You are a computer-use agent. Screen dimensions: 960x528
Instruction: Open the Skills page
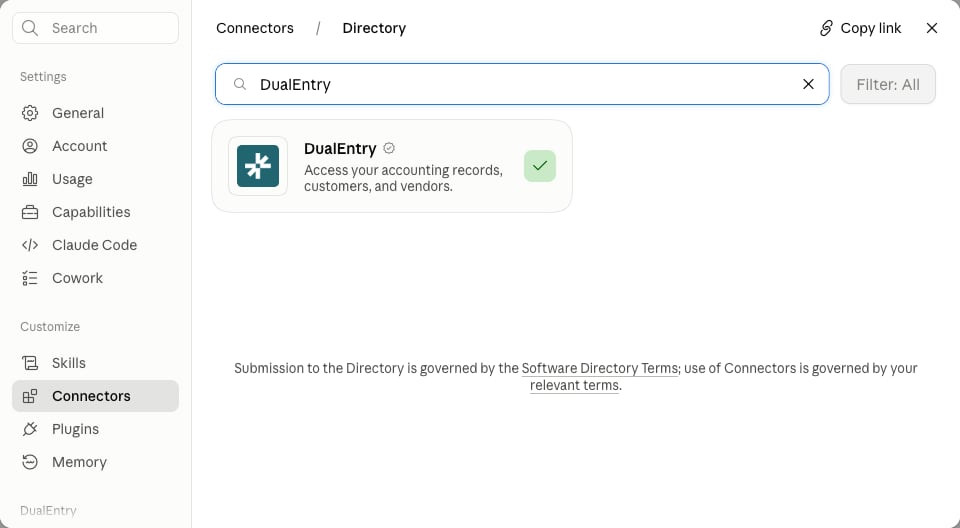[96, 363]
